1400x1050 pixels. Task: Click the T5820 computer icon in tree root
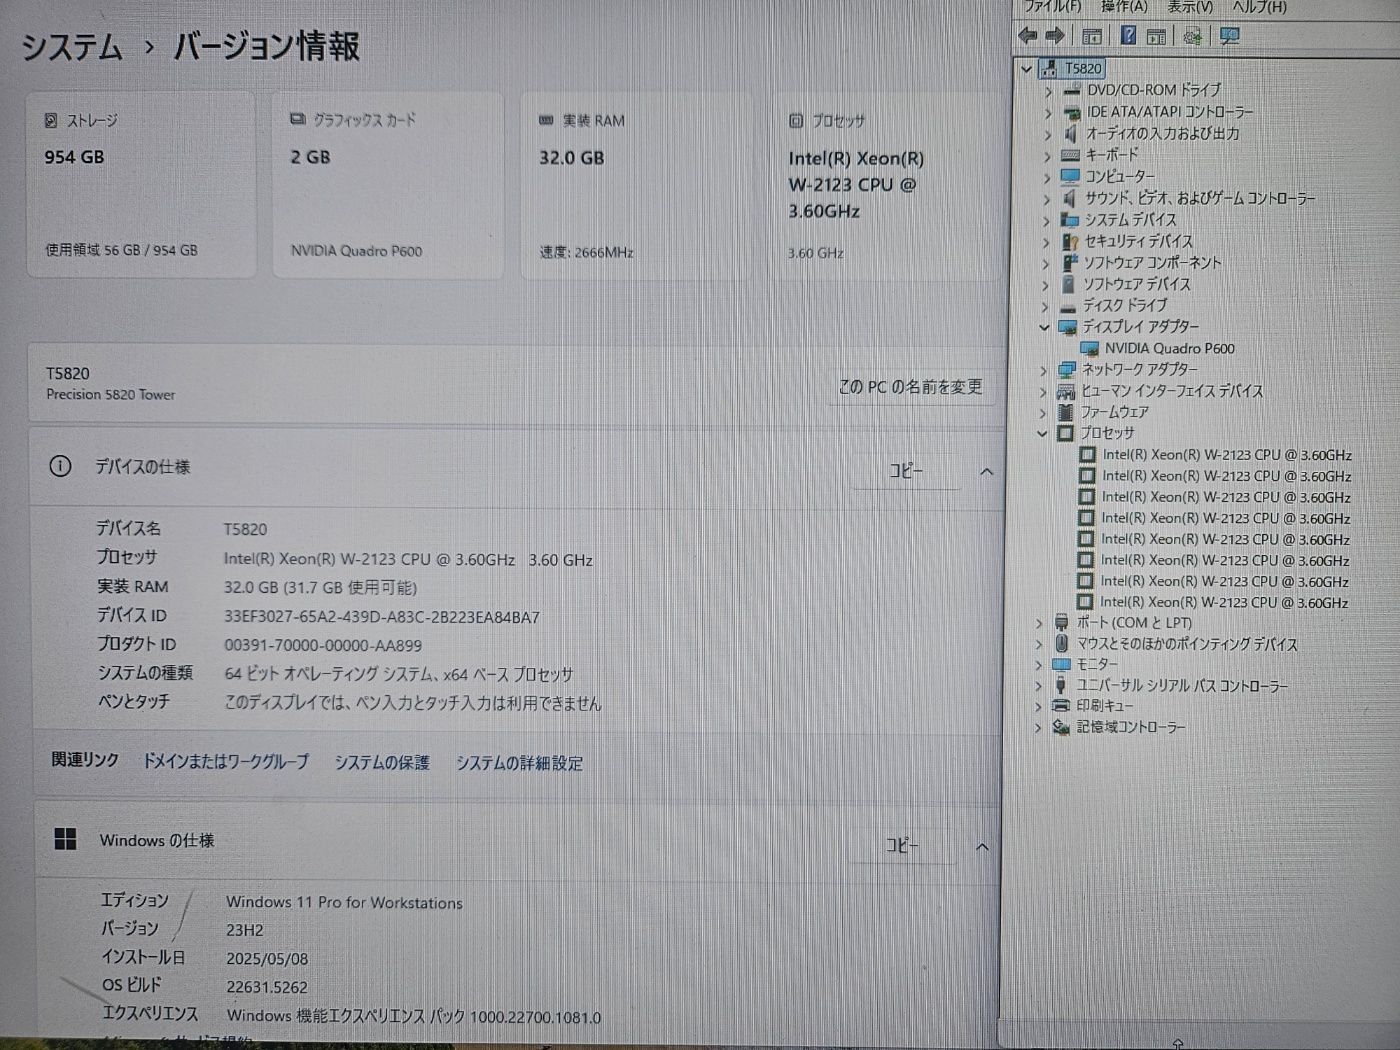(1049, 68)
